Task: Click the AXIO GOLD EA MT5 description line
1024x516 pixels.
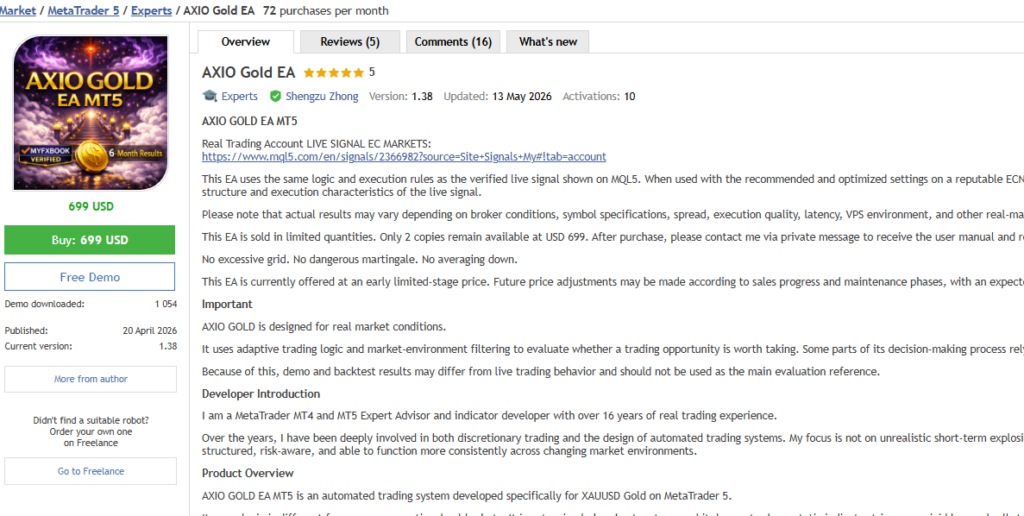Action: click(249, 121)
